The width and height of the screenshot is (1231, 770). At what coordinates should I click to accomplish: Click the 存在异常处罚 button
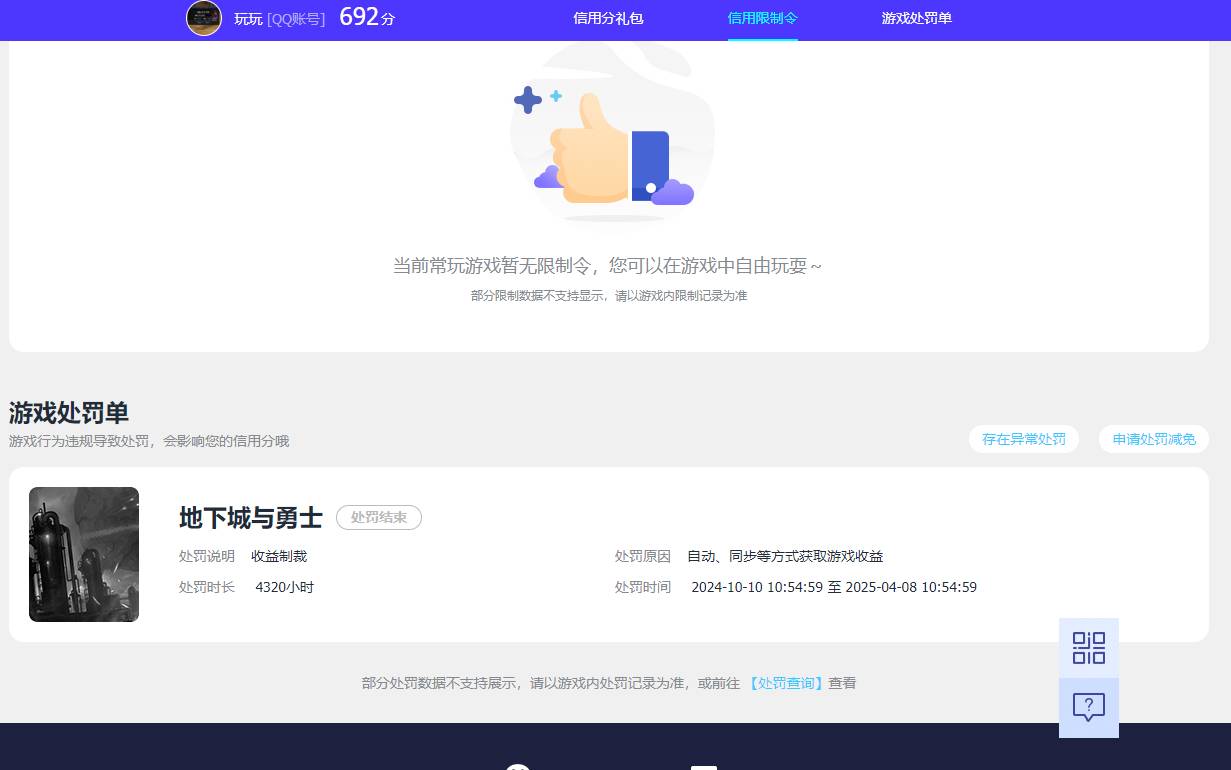(x=1023, y=439)
